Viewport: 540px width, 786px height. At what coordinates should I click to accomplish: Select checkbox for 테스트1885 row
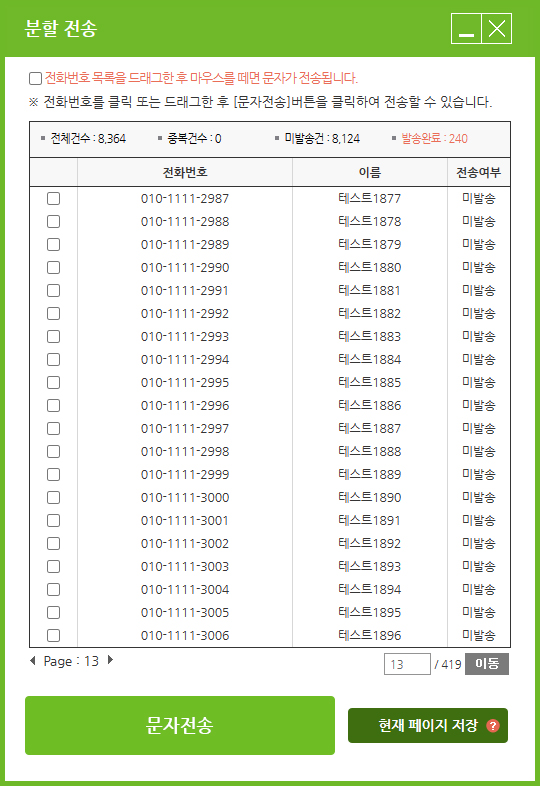[54, 382]
